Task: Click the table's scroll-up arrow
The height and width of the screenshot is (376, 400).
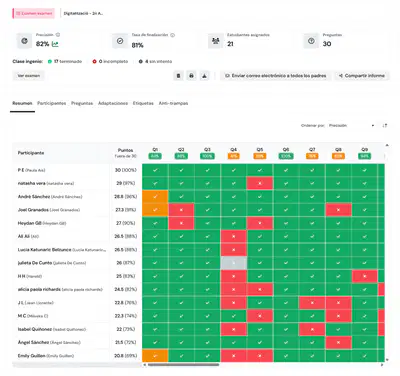Action: pyautogui.click(x=387, y=145)
